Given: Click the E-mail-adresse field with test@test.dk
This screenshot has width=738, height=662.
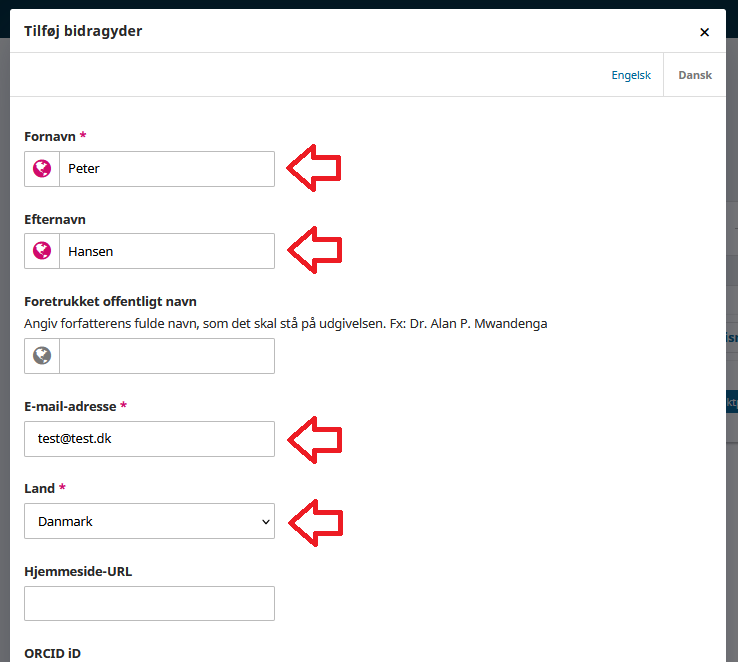Looking at the screenshot, I should click(x=149, y=439).
